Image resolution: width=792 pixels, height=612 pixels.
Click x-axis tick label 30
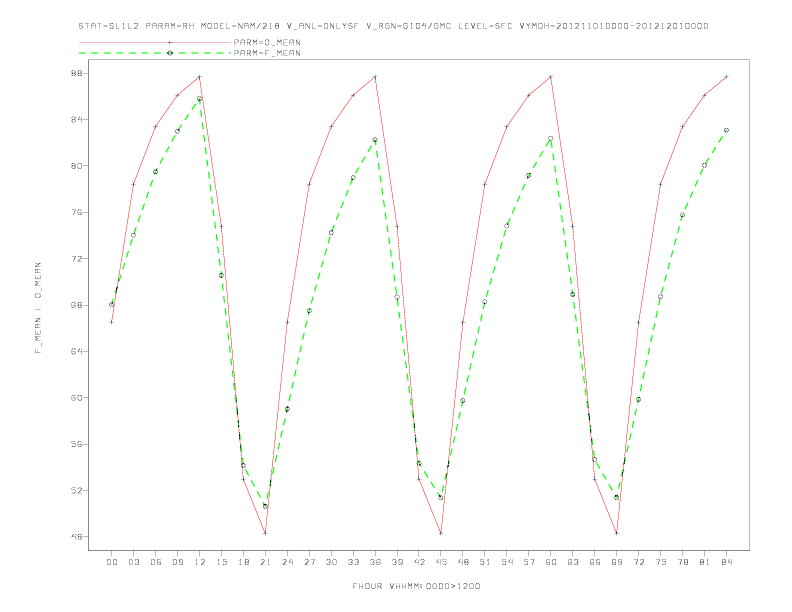click(331, 562)
